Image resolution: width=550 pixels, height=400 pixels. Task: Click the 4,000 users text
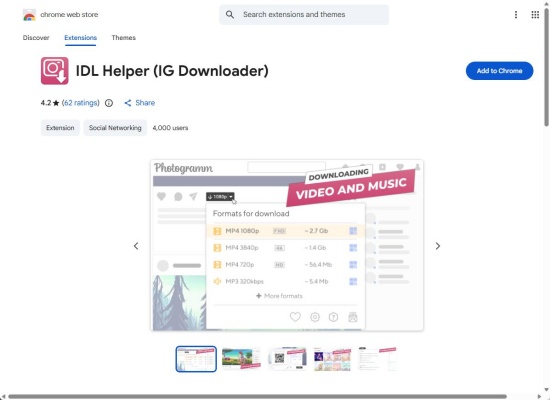170,128
